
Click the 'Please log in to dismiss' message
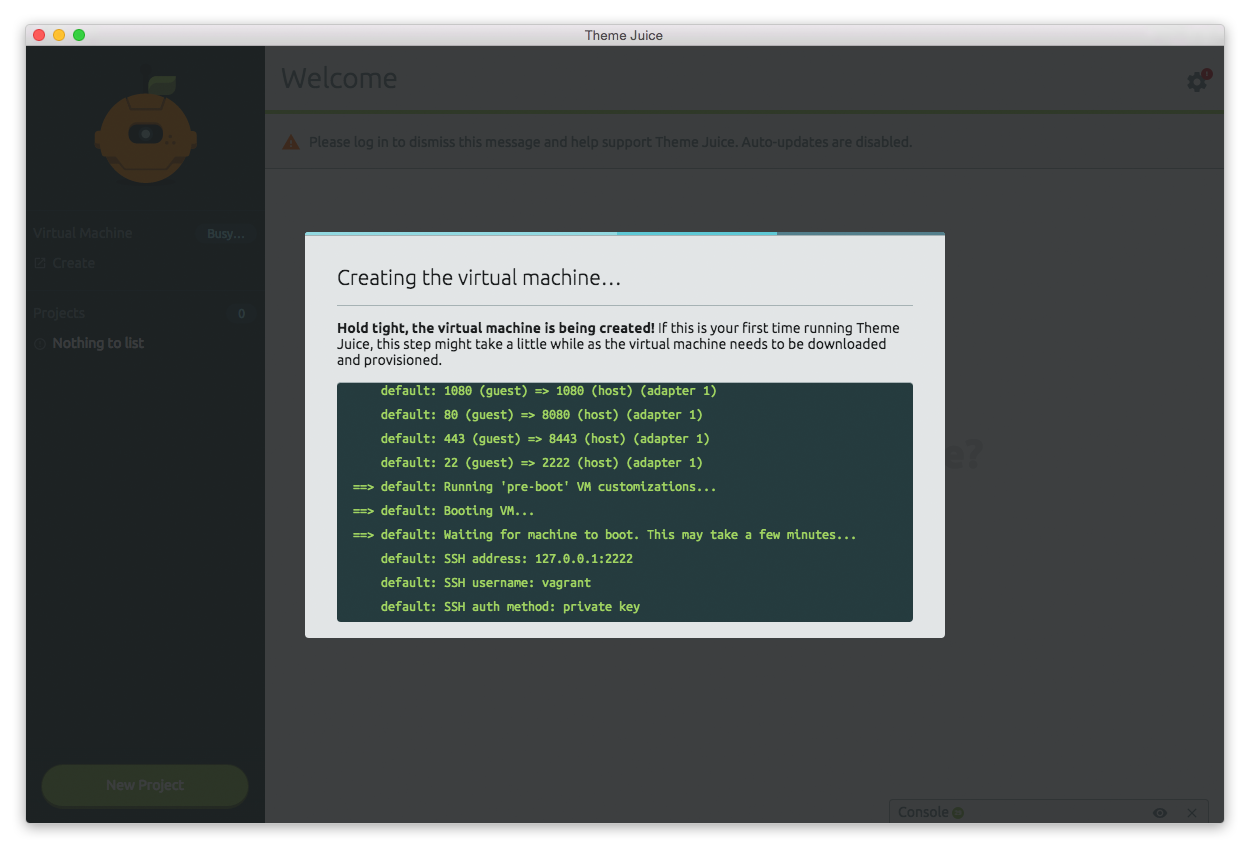[x=610, y=142]
